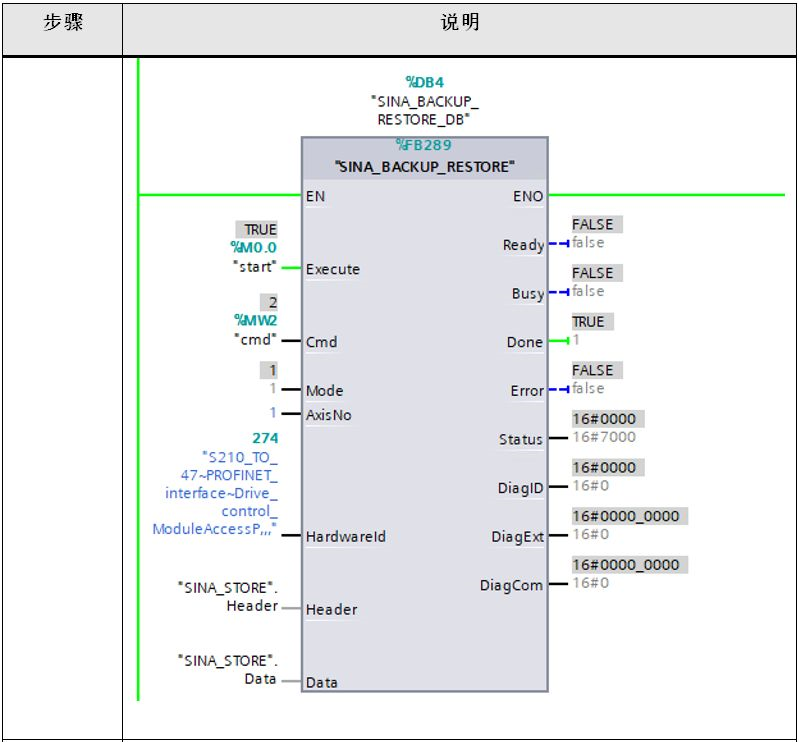Click the %MW2 address above cmd
The image size is (799, 742).
[256, 321]
